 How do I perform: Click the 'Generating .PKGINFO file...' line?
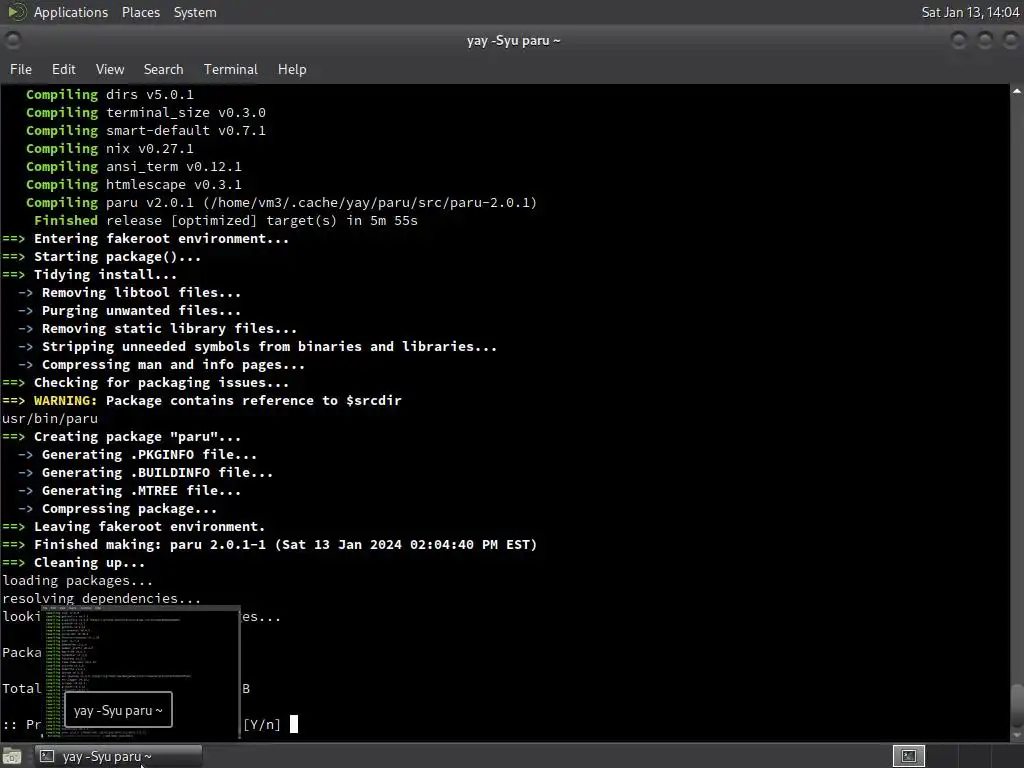(137, 455)
